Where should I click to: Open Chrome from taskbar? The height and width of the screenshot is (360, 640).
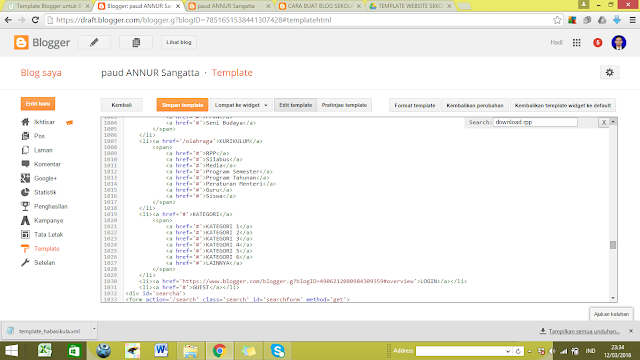pyautogui.click(x=219, y=351)
